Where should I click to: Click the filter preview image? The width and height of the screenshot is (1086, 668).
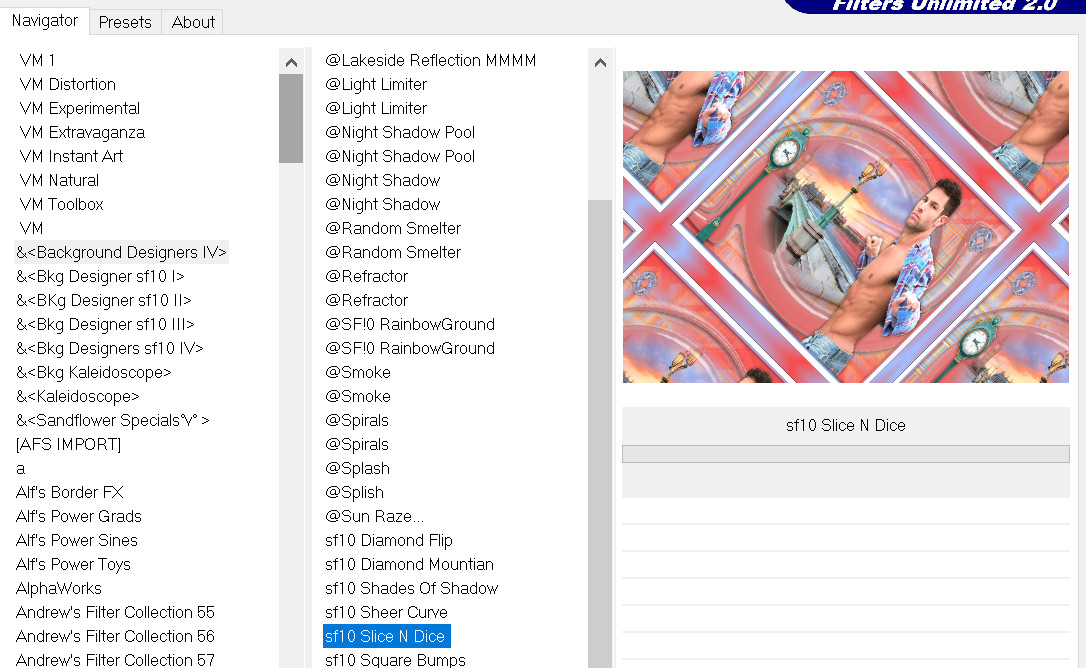pyautogui.click(x=845, y=227)
